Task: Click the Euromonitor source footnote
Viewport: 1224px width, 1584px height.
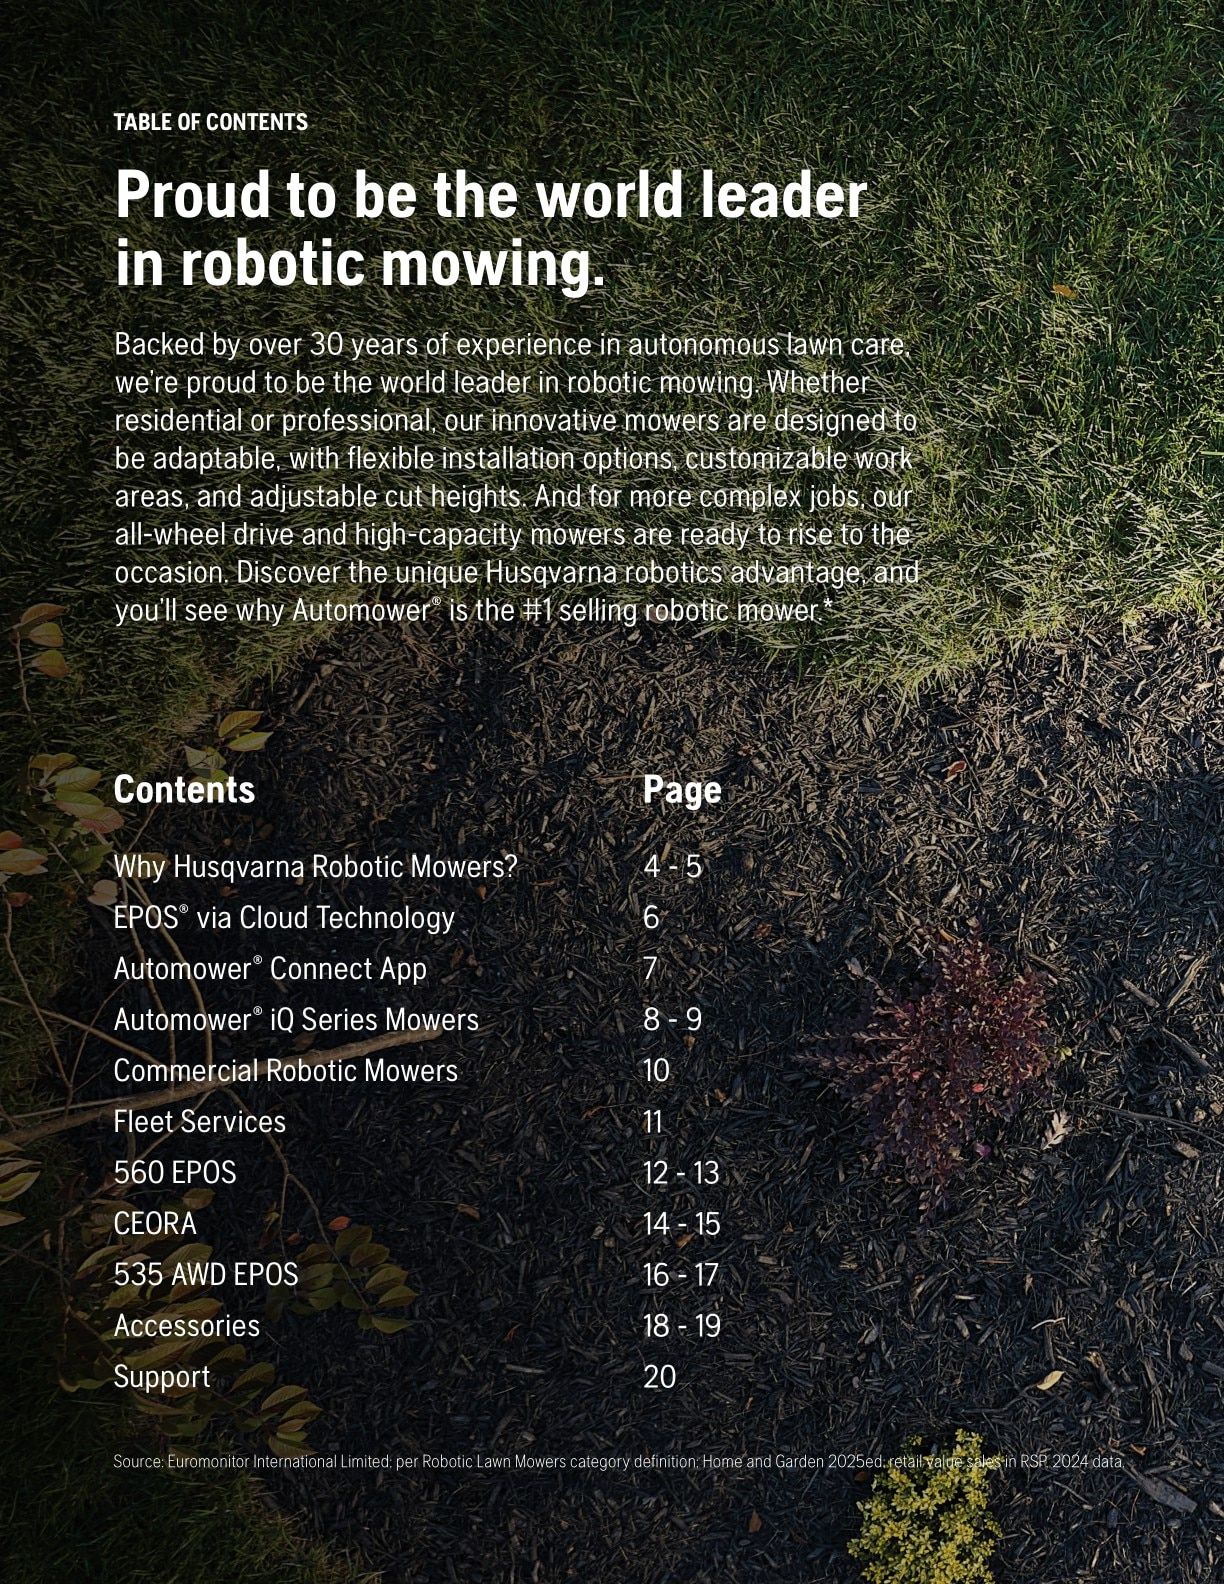Action: point(620,1461)
